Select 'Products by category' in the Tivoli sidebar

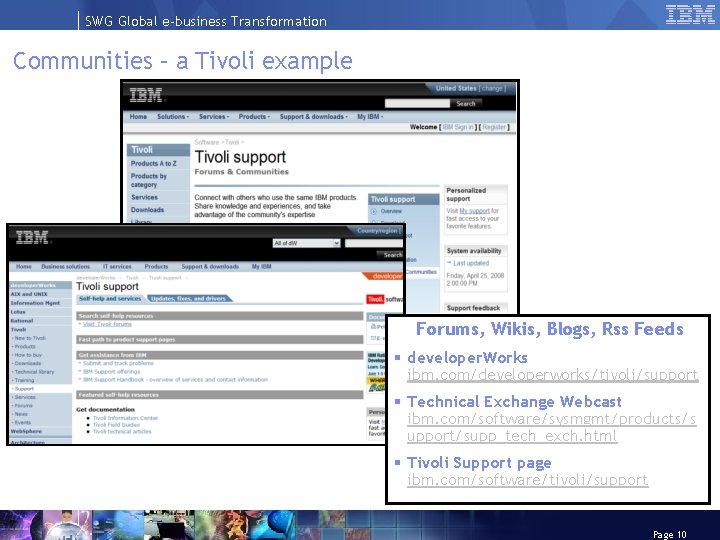149,180
